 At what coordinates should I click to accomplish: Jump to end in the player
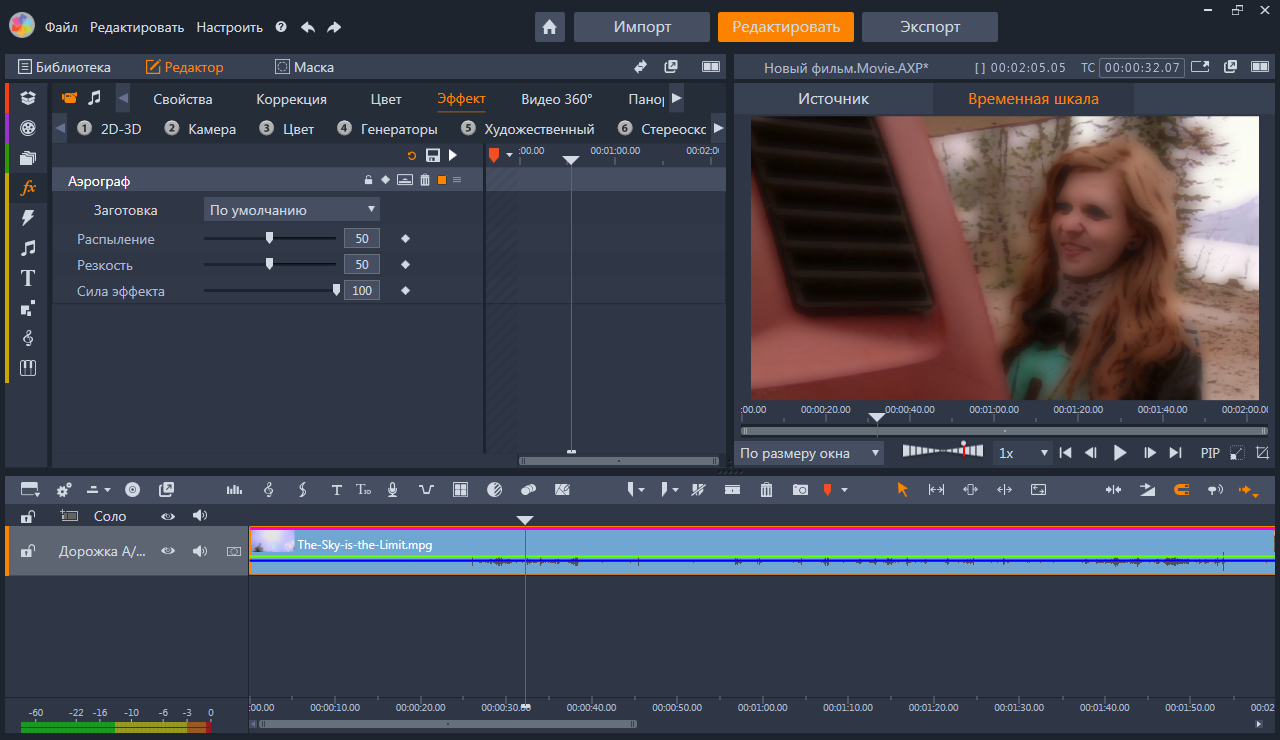[1176, 453]
